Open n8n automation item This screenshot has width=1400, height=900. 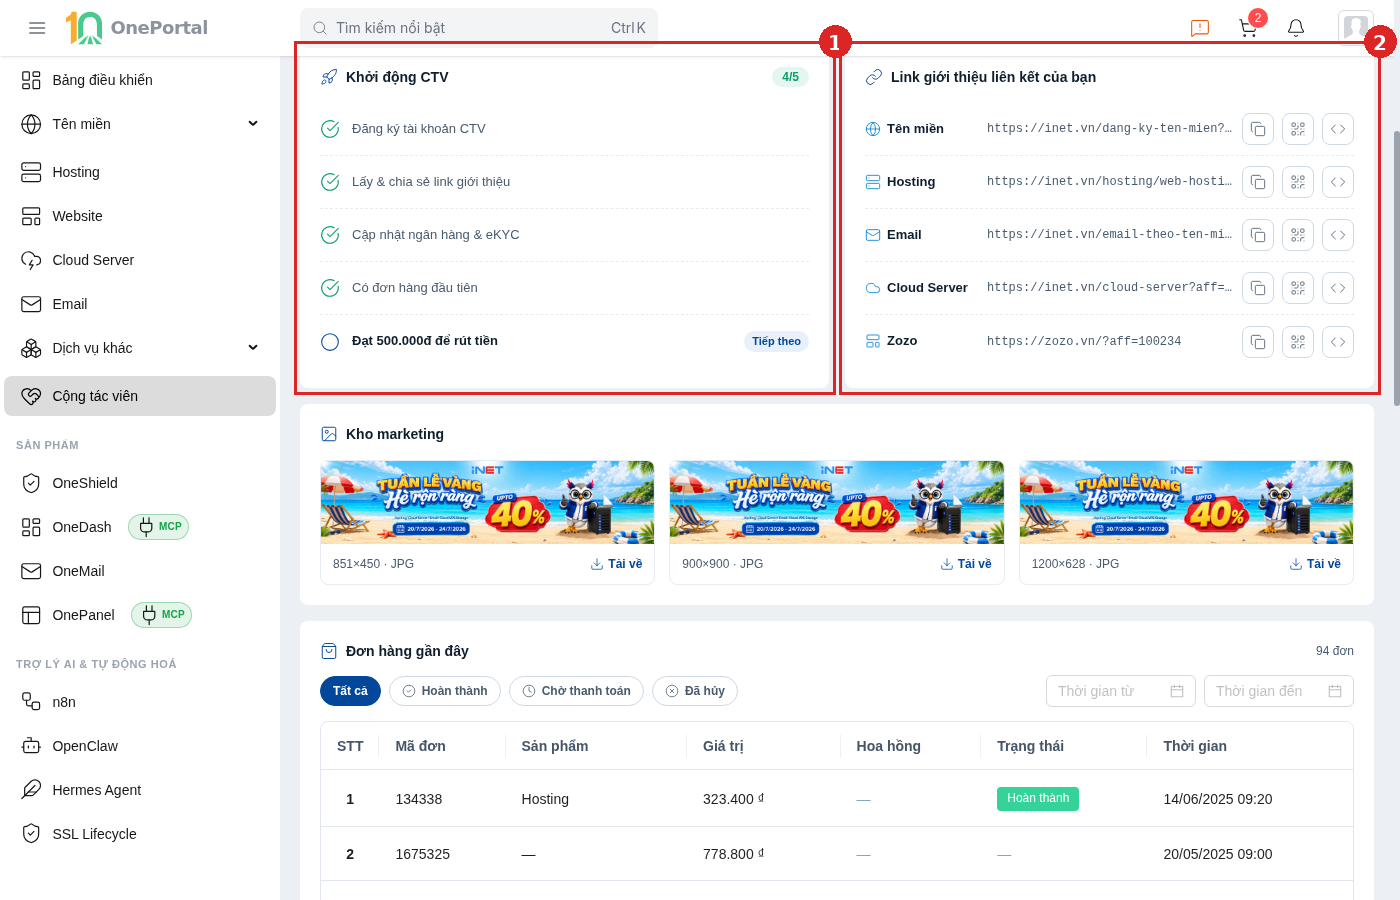point(140,702)
